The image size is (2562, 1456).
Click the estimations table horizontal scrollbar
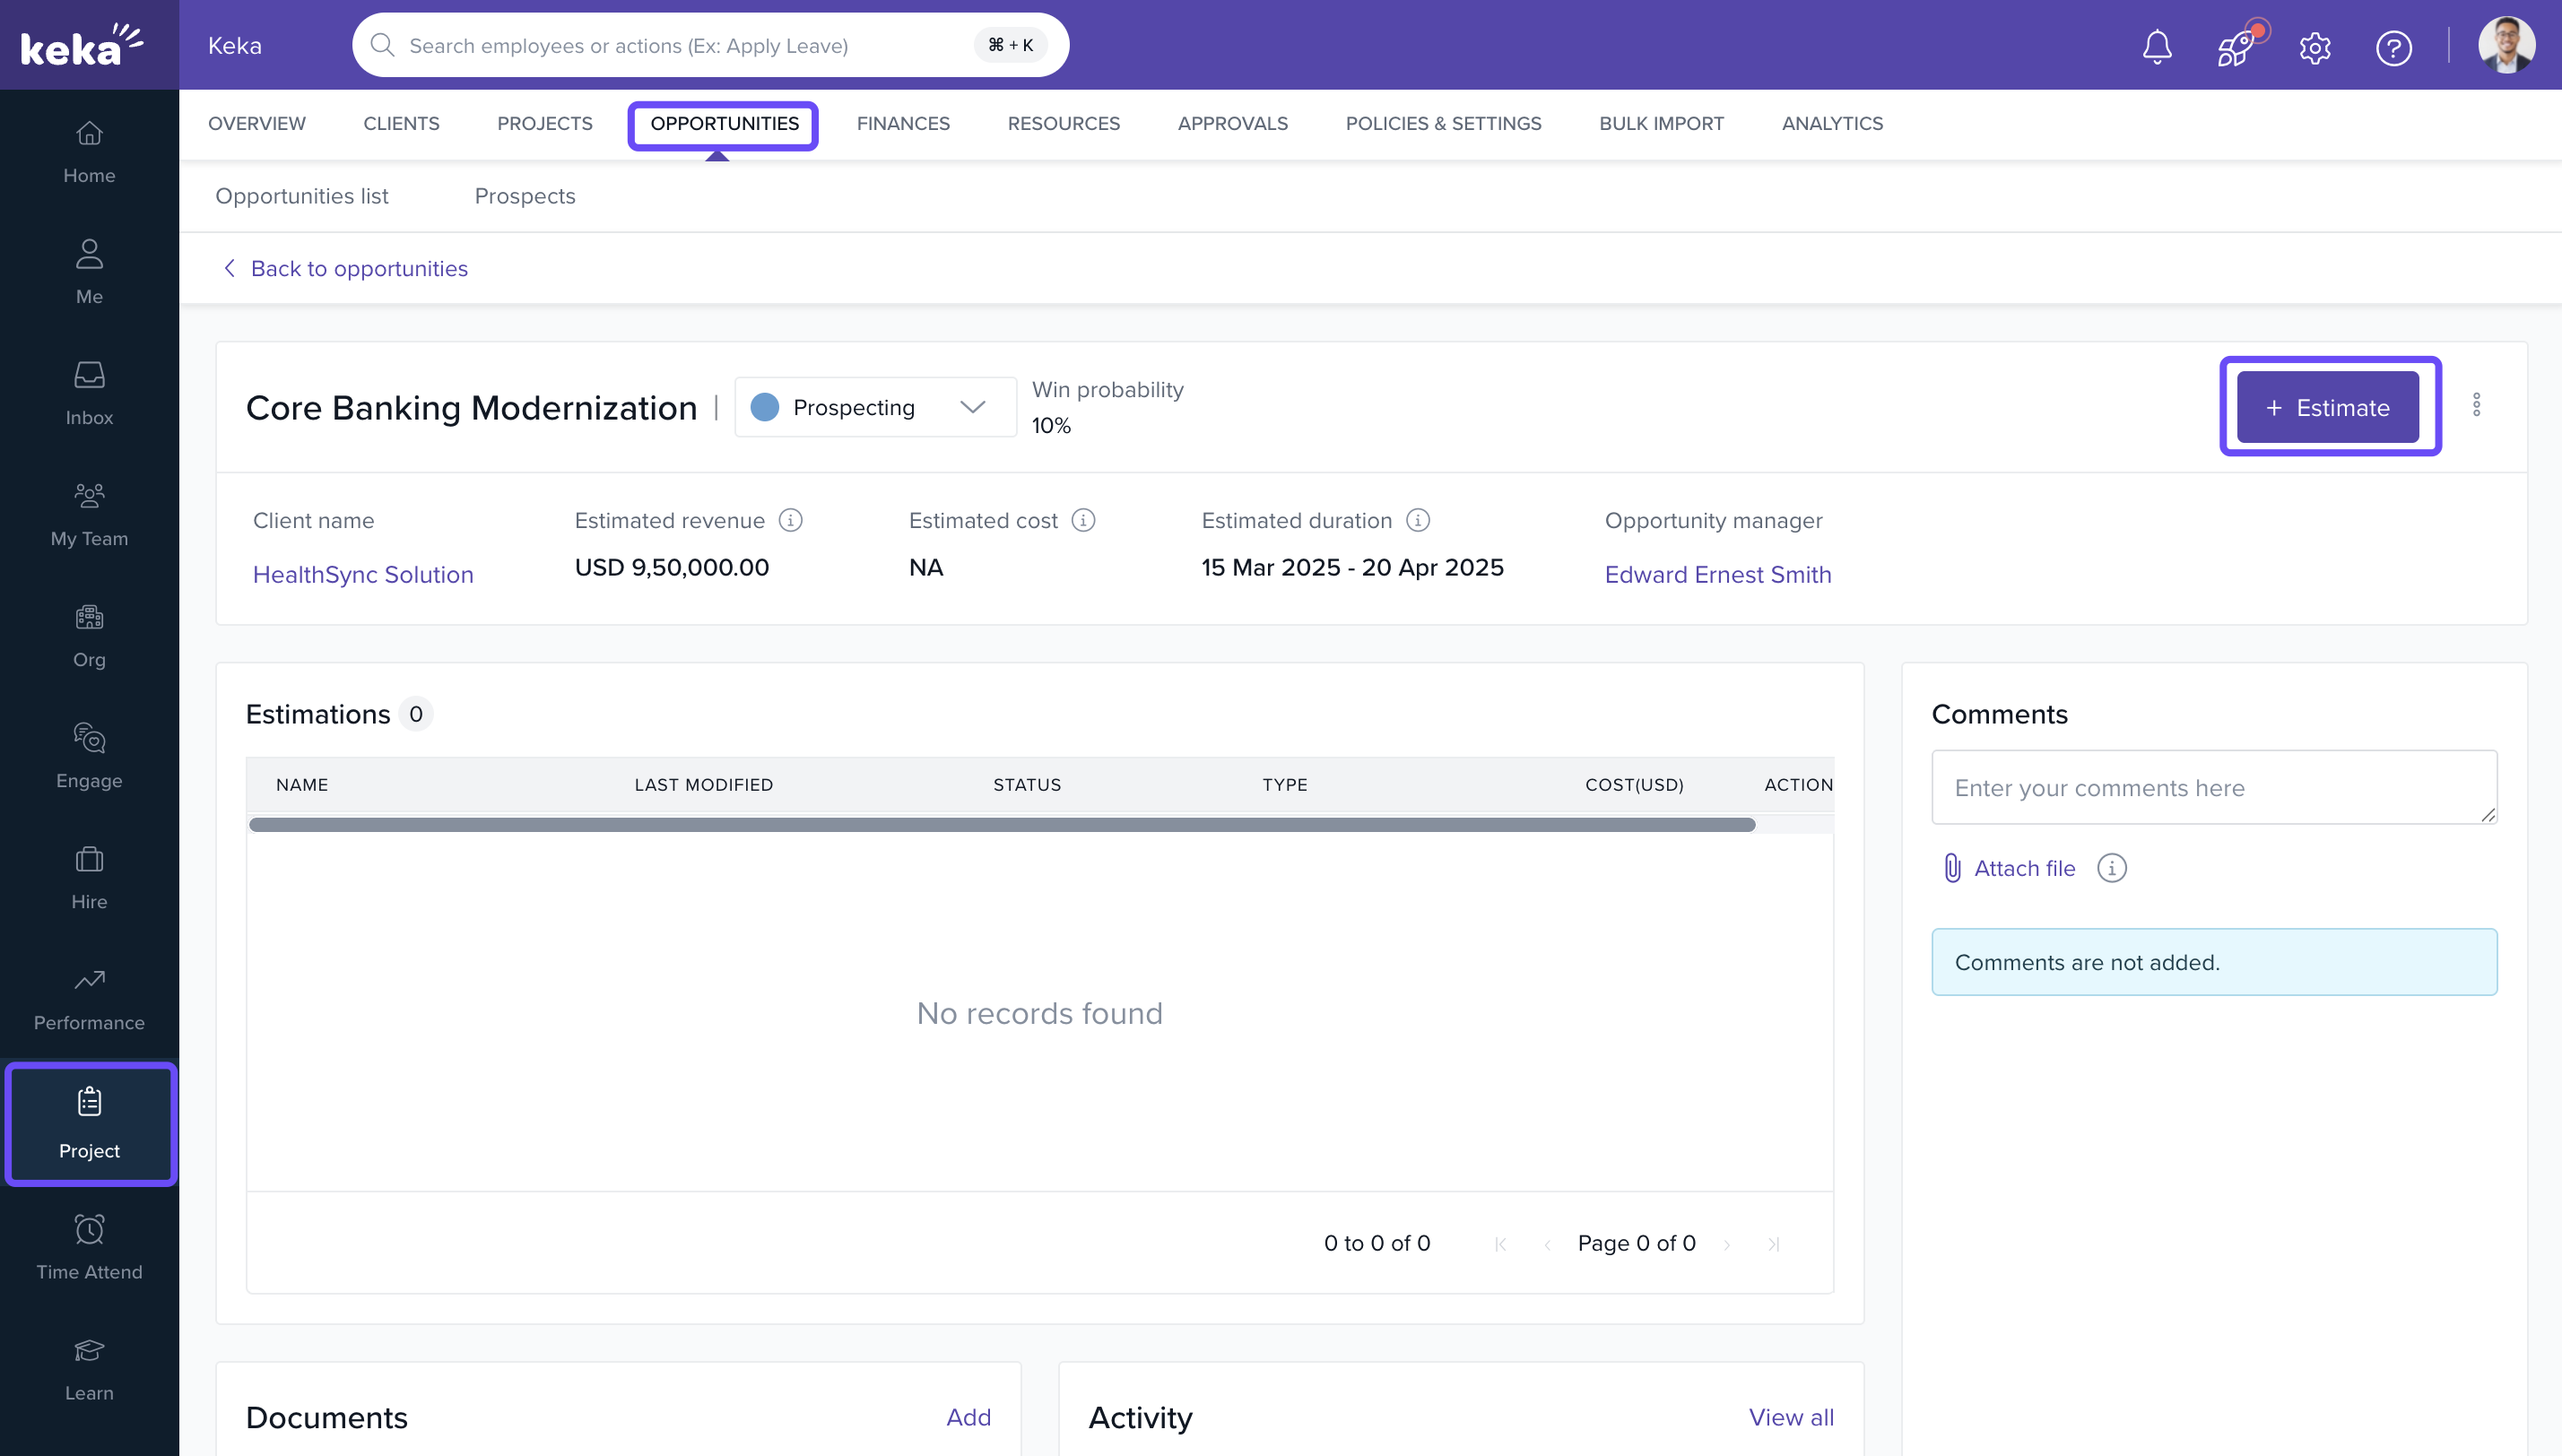[1001, 825]
